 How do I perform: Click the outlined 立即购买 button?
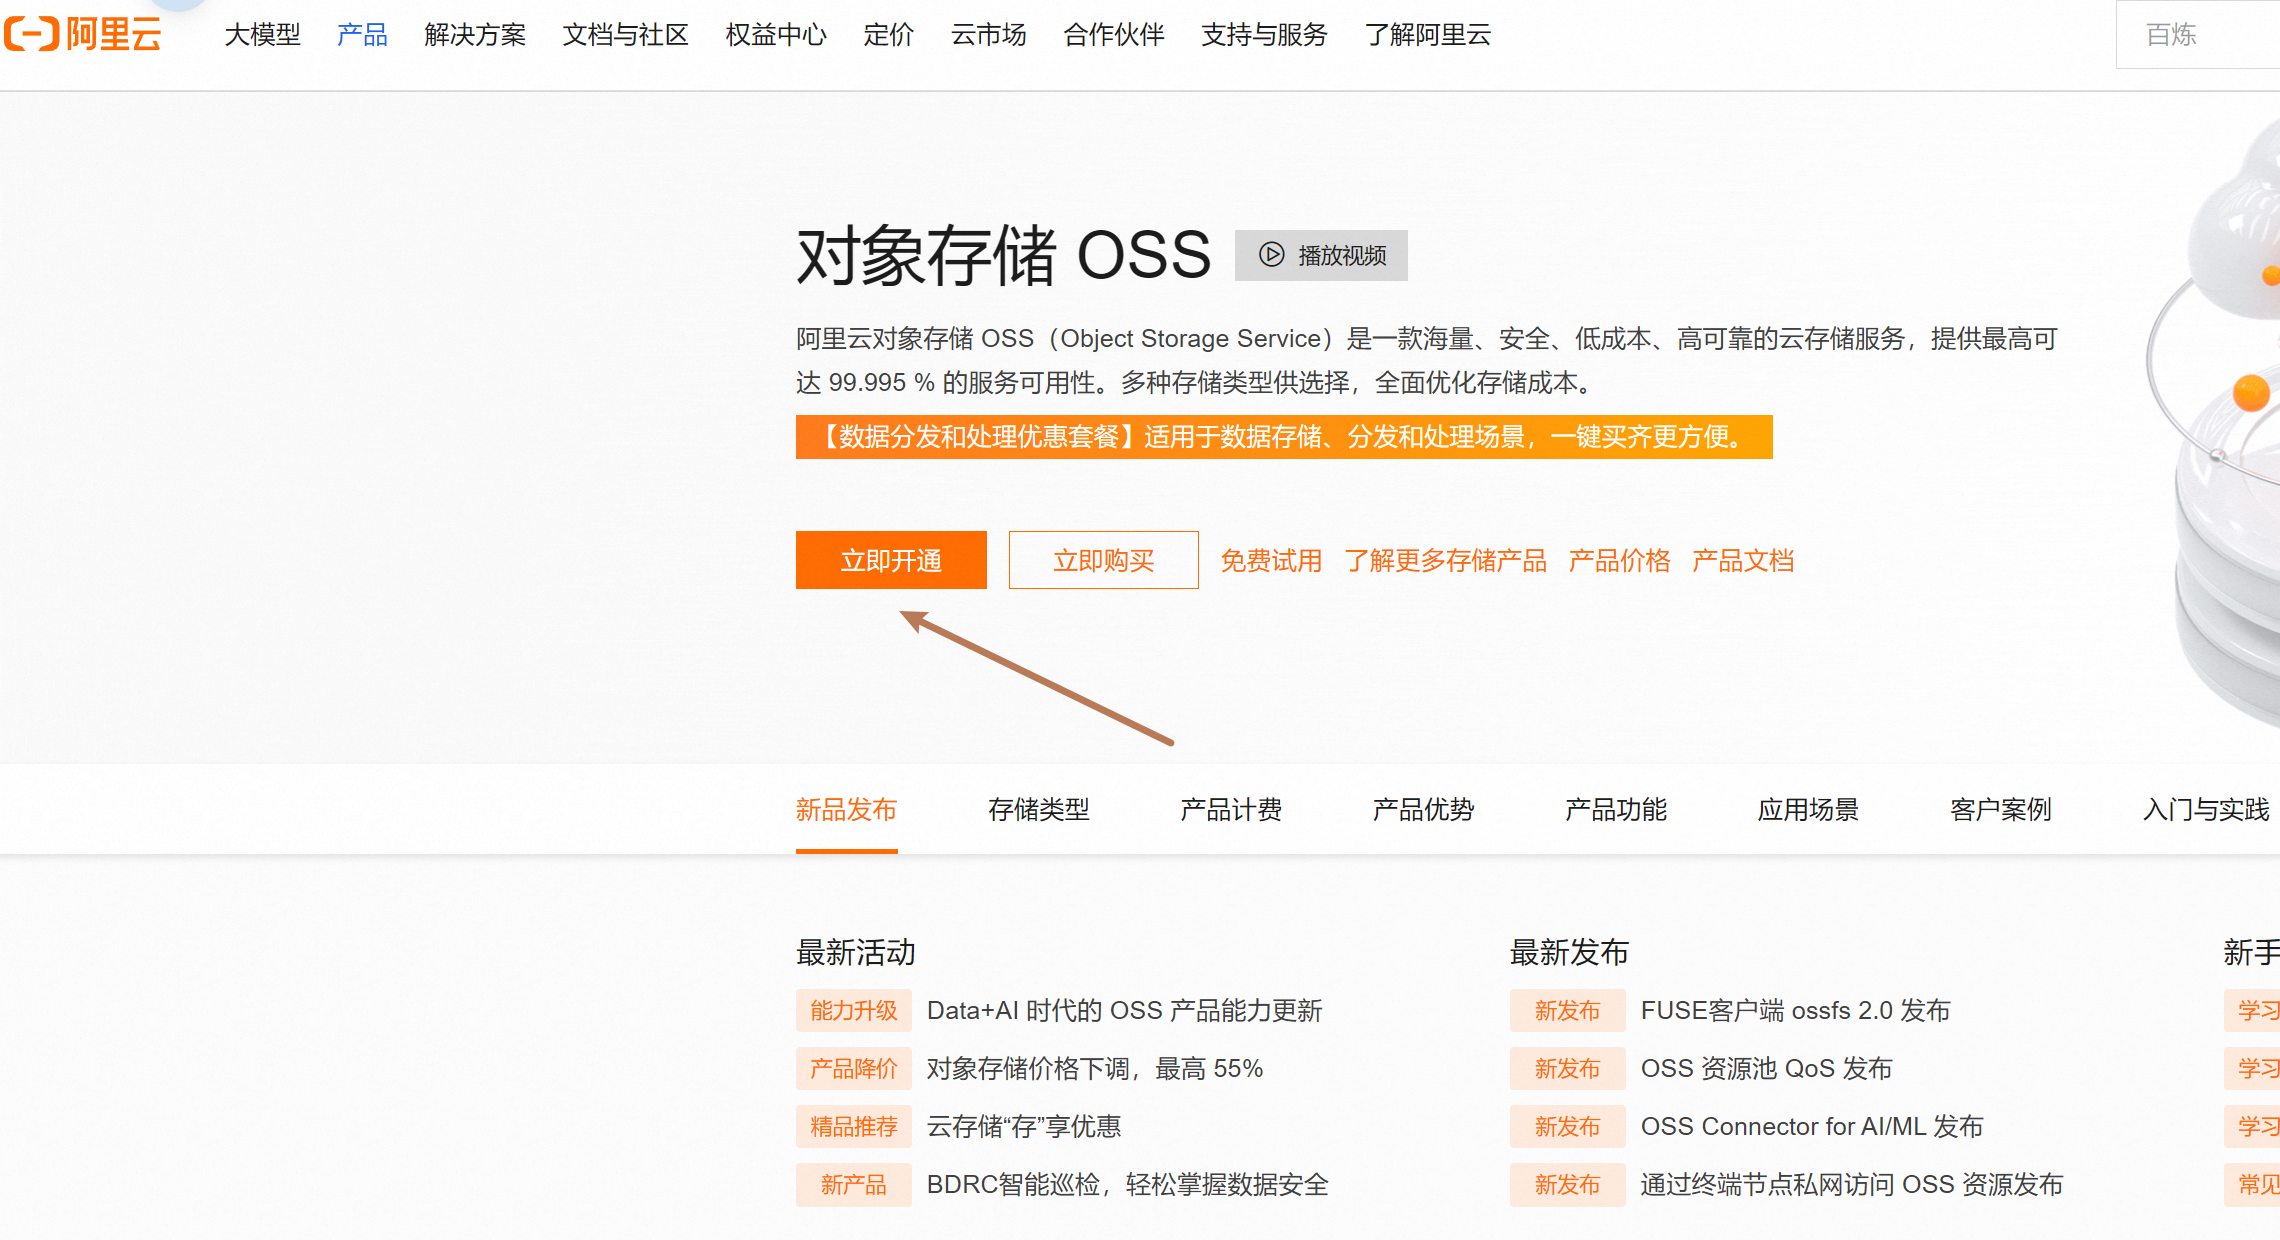[1103, 560]
